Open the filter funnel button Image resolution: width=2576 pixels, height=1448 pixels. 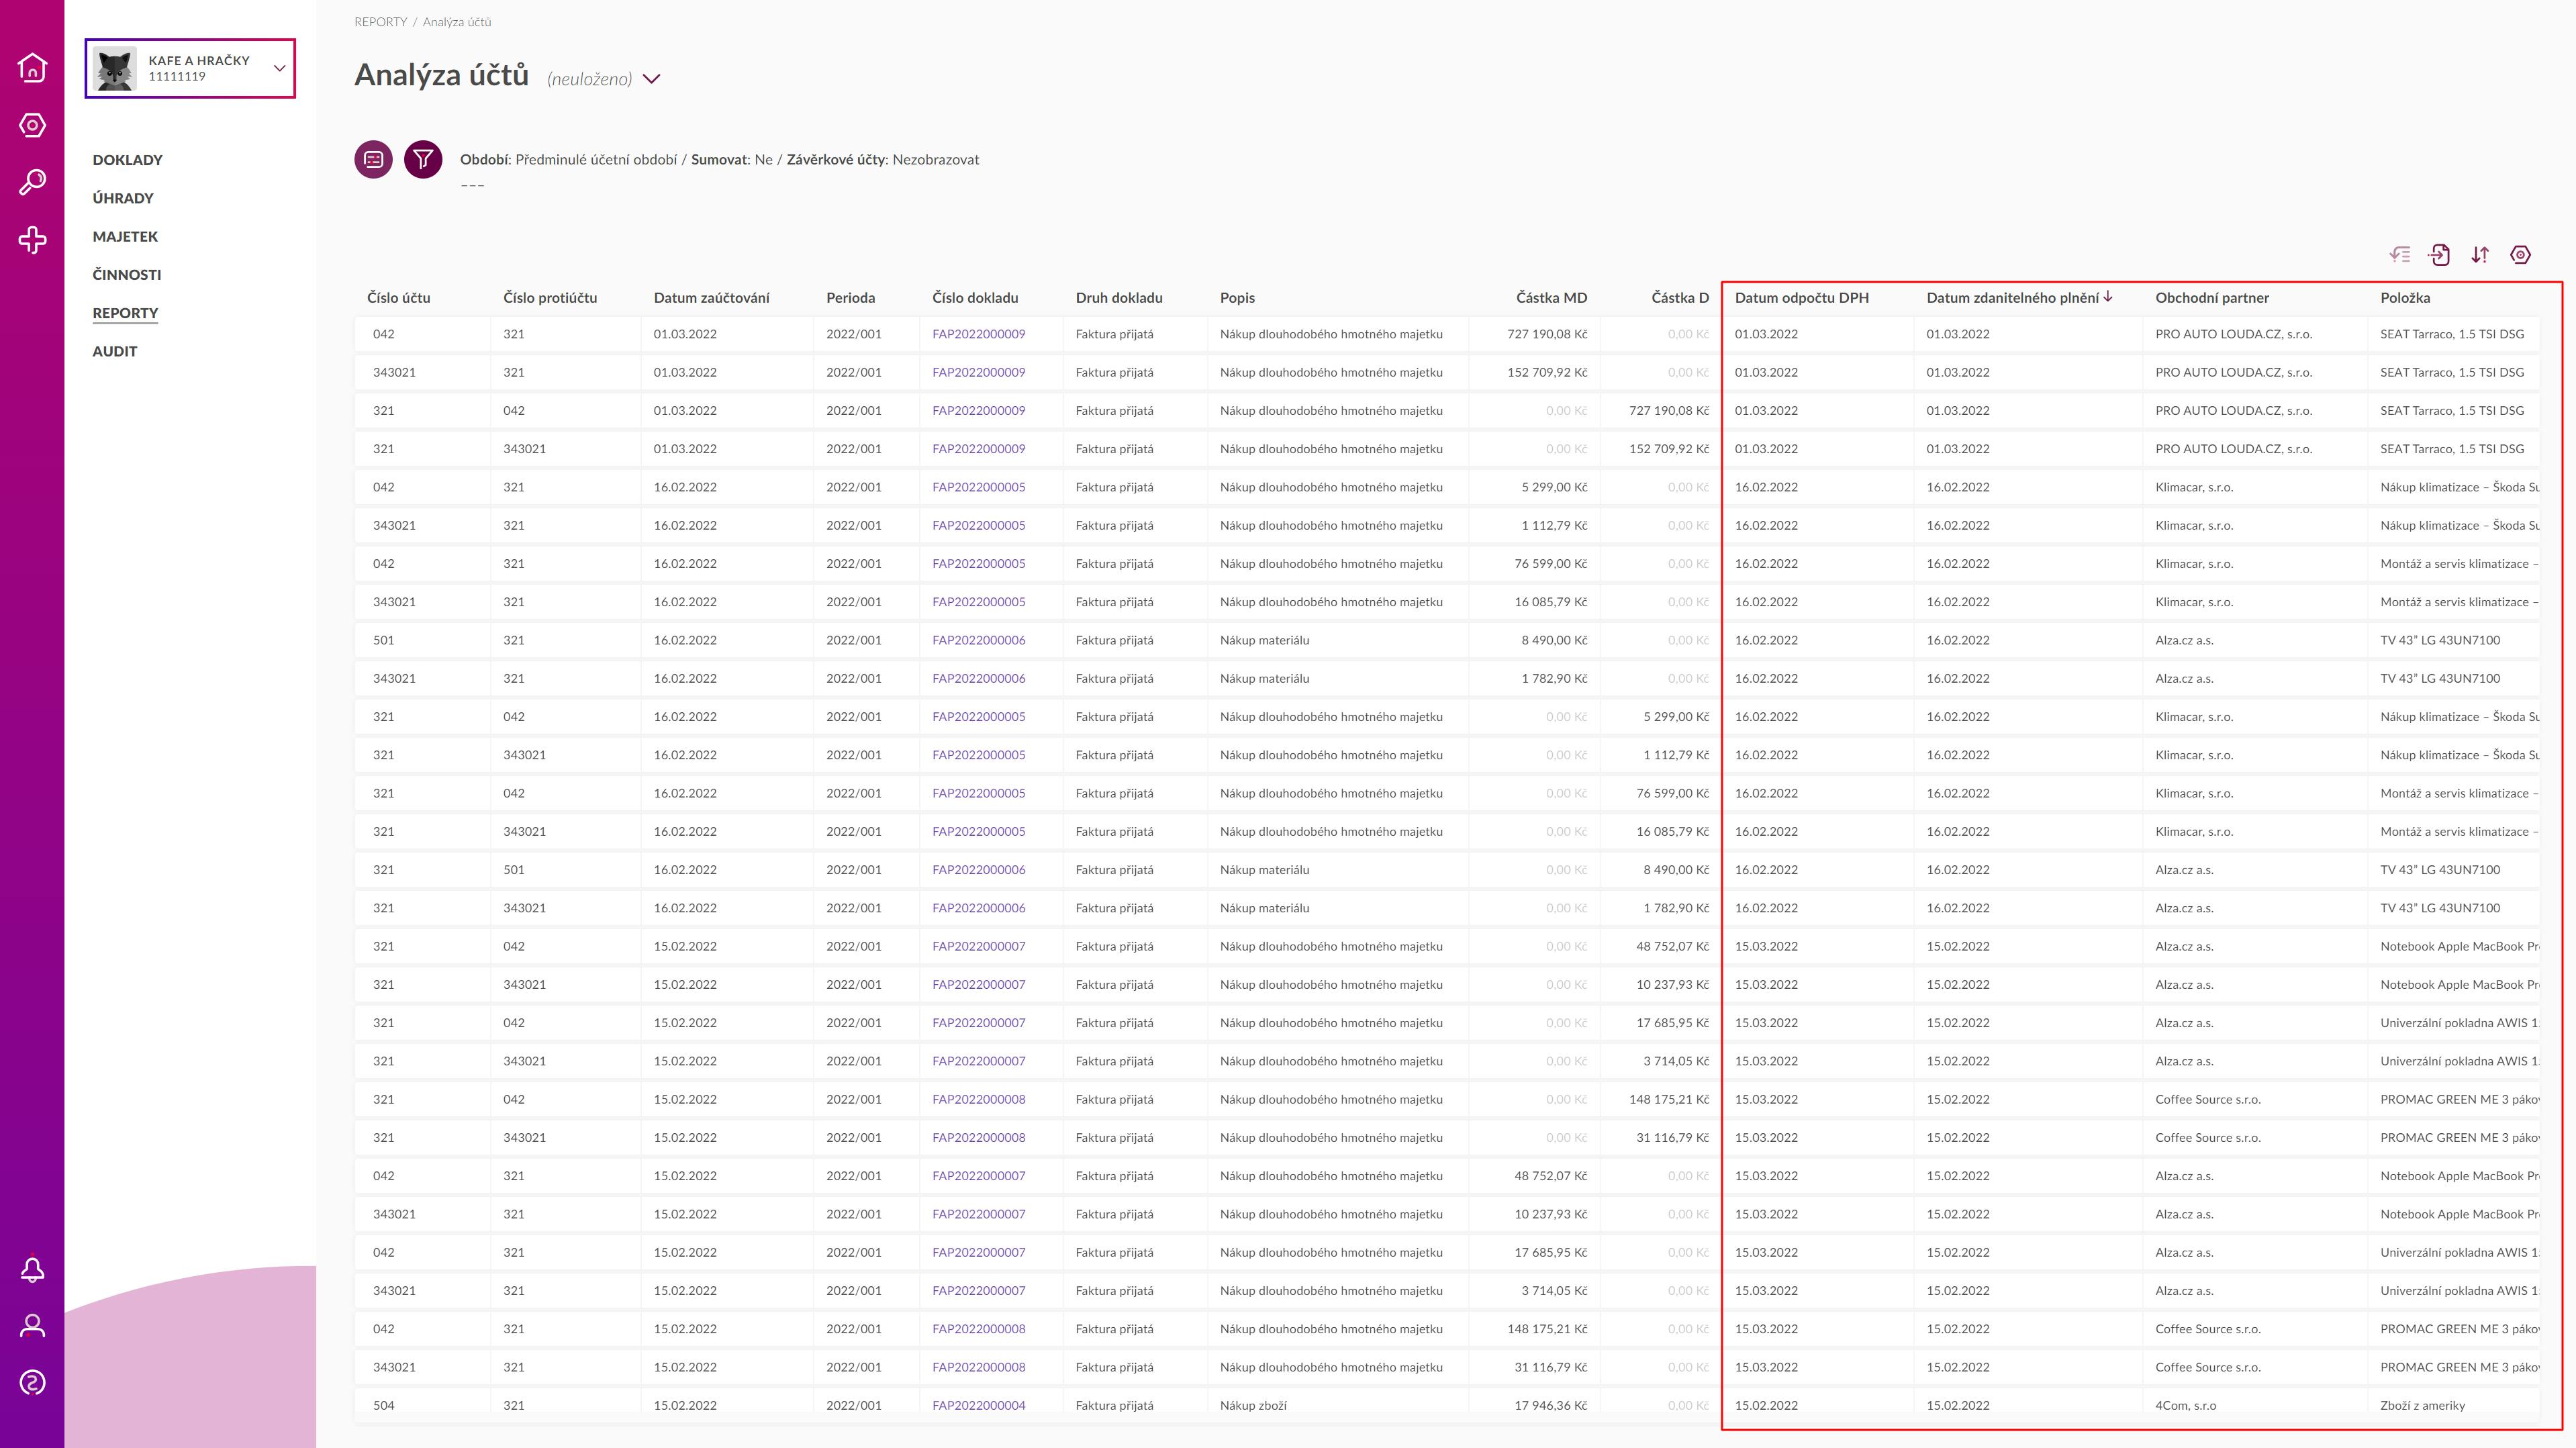pyautogui.click(x=423, y=159)
